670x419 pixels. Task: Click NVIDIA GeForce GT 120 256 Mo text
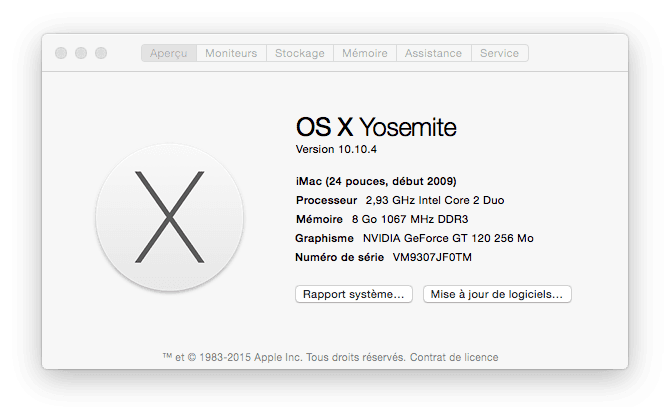pyautogui.click(x=448, y=238)
